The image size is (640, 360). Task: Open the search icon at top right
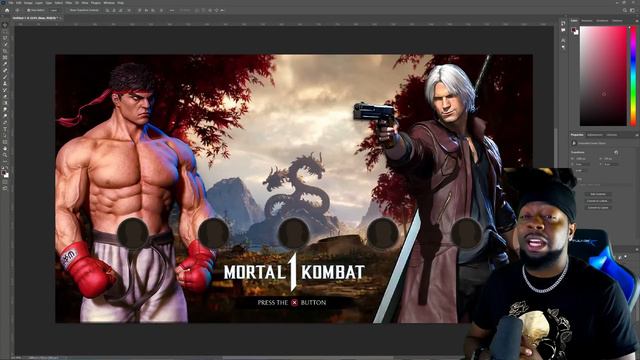pyautogui.click(x=625, y=10)
